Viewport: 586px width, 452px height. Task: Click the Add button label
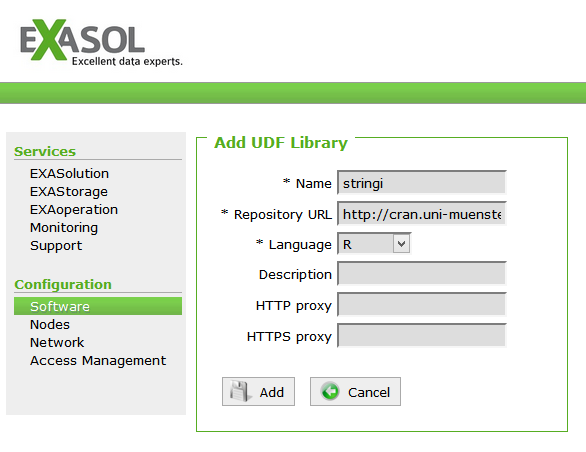pos(272,392)
